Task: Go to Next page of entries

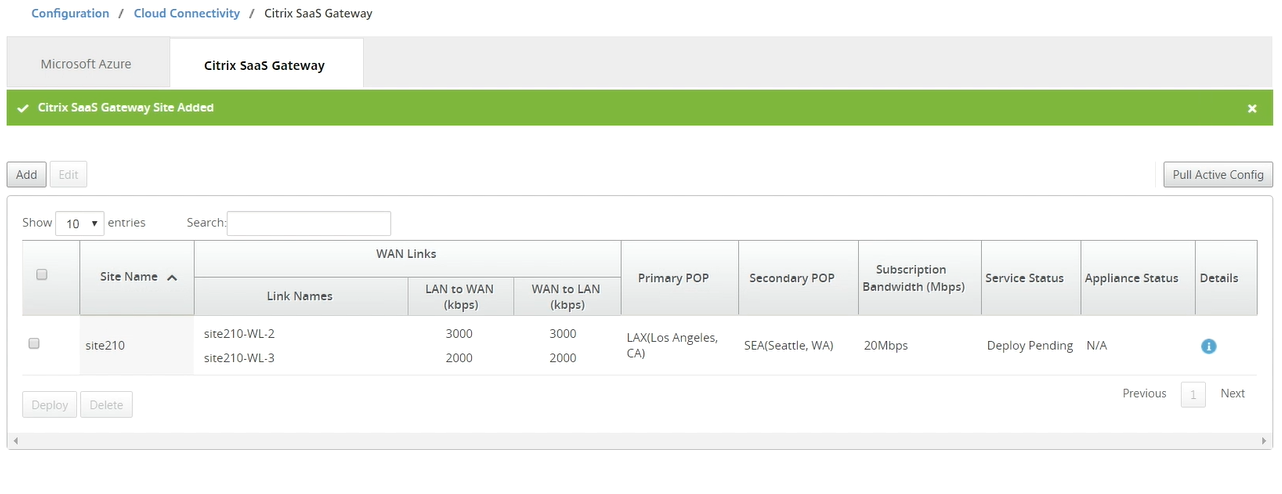Action: 1232,394
